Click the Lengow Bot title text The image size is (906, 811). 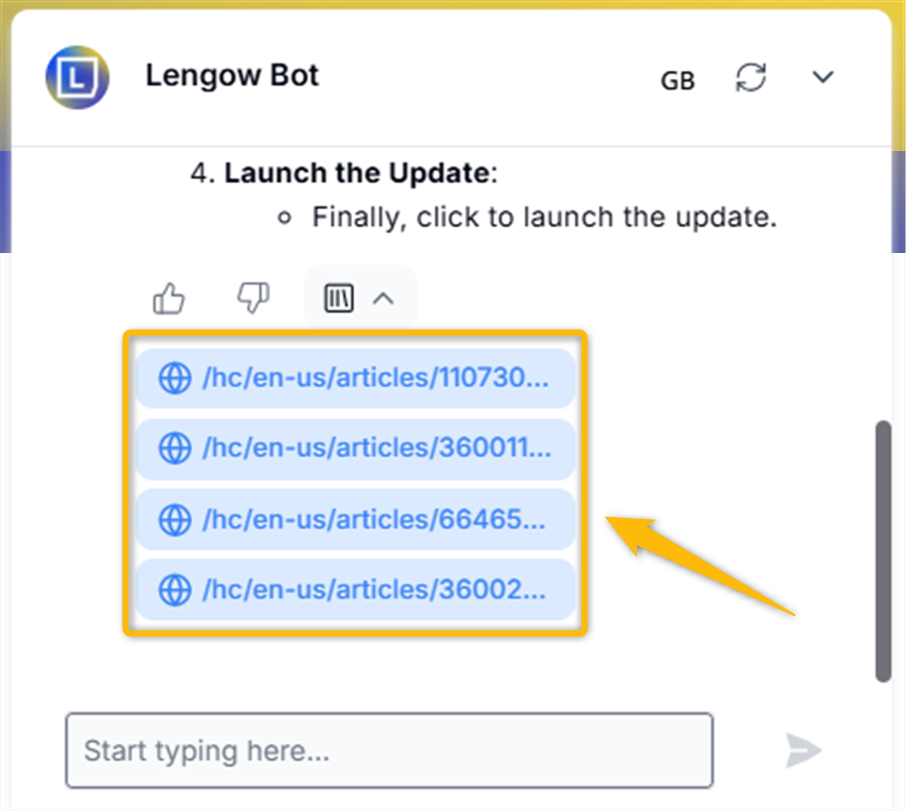[x=232, y=76]
